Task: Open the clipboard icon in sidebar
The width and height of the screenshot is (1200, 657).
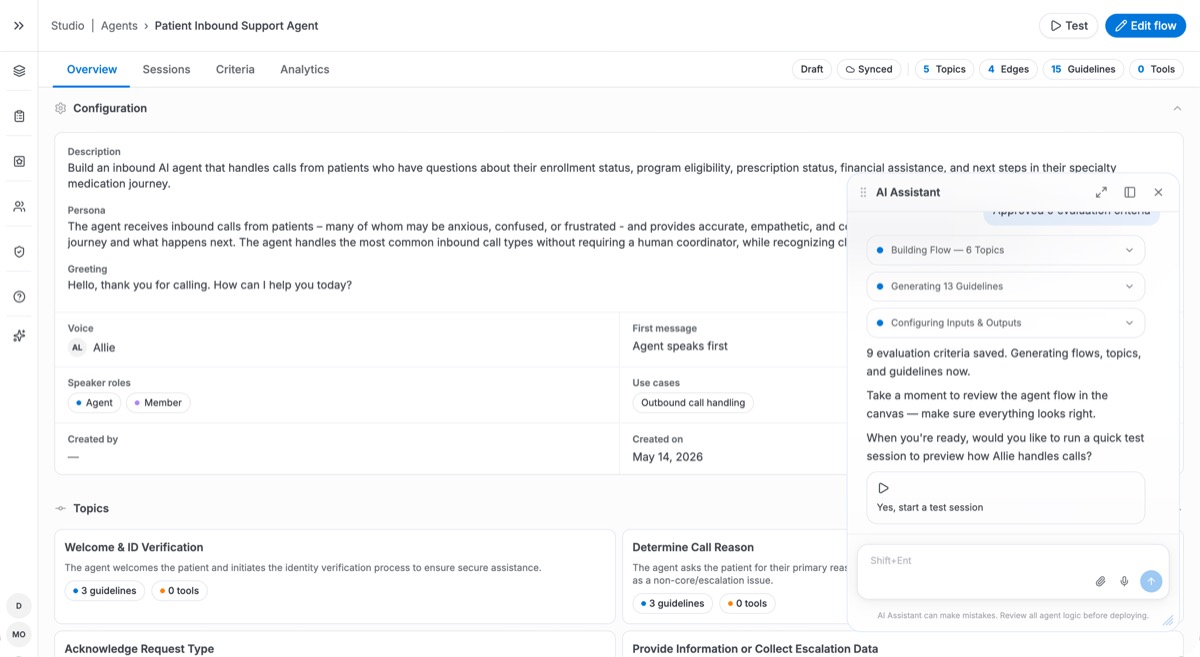Action: (x=19, y=116)
